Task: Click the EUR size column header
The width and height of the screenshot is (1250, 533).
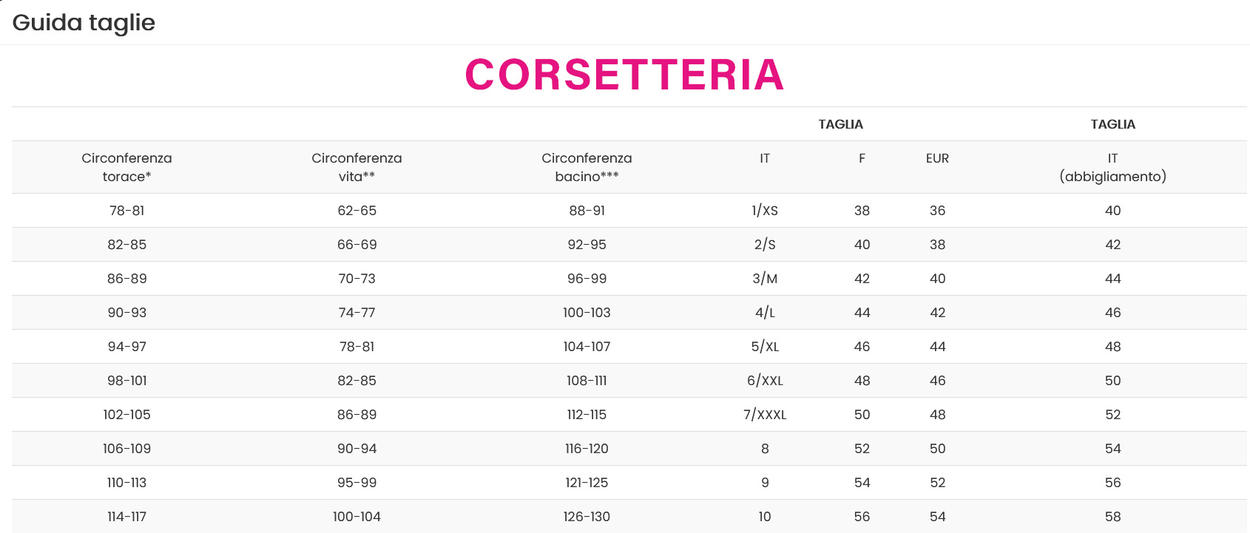Action: (937, 158)
